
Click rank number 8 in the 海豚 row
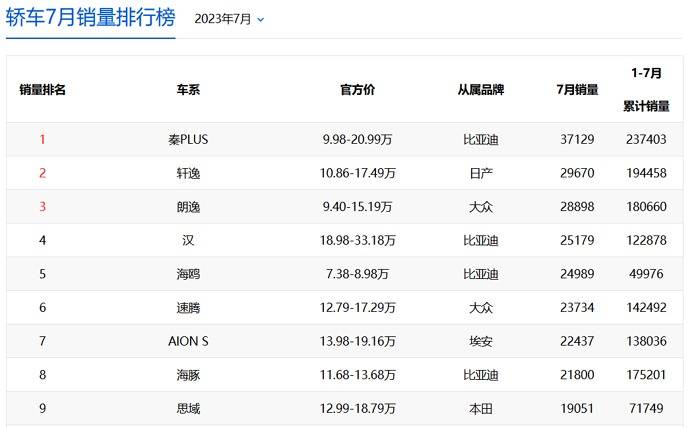click(42, 375)
